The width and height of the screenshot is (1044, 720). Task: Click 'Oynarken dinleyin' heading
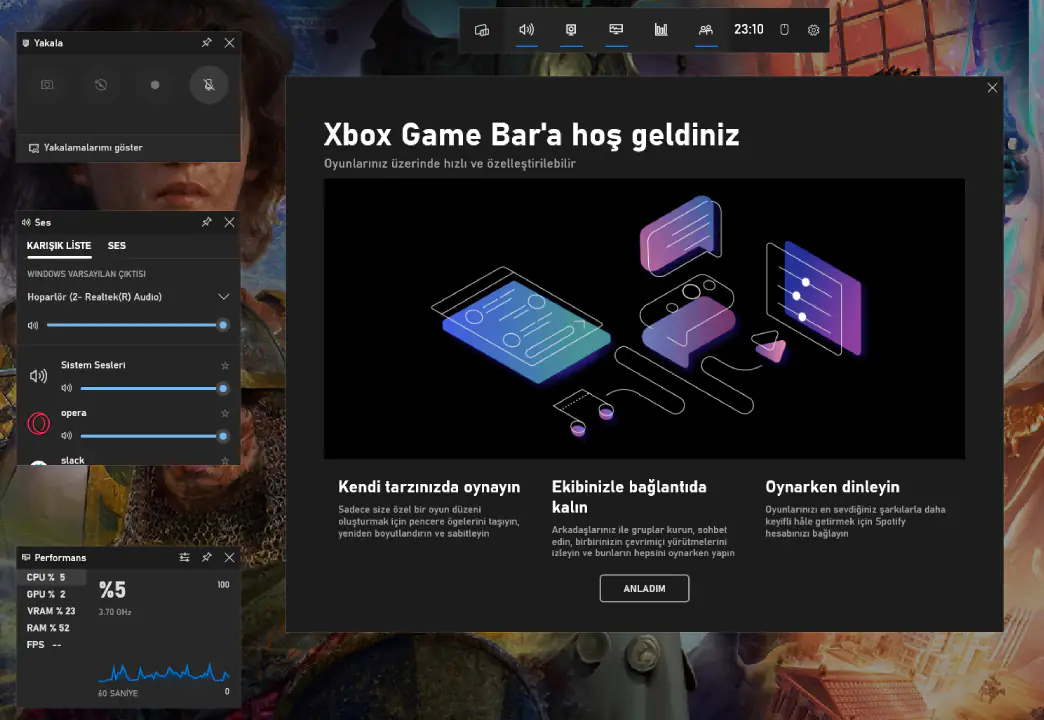tap(832, 487)
